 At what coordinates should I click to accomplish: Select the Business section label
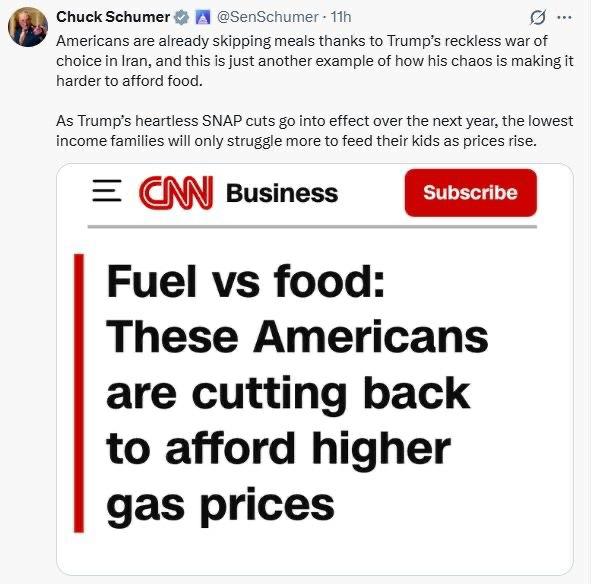point(282,193)
